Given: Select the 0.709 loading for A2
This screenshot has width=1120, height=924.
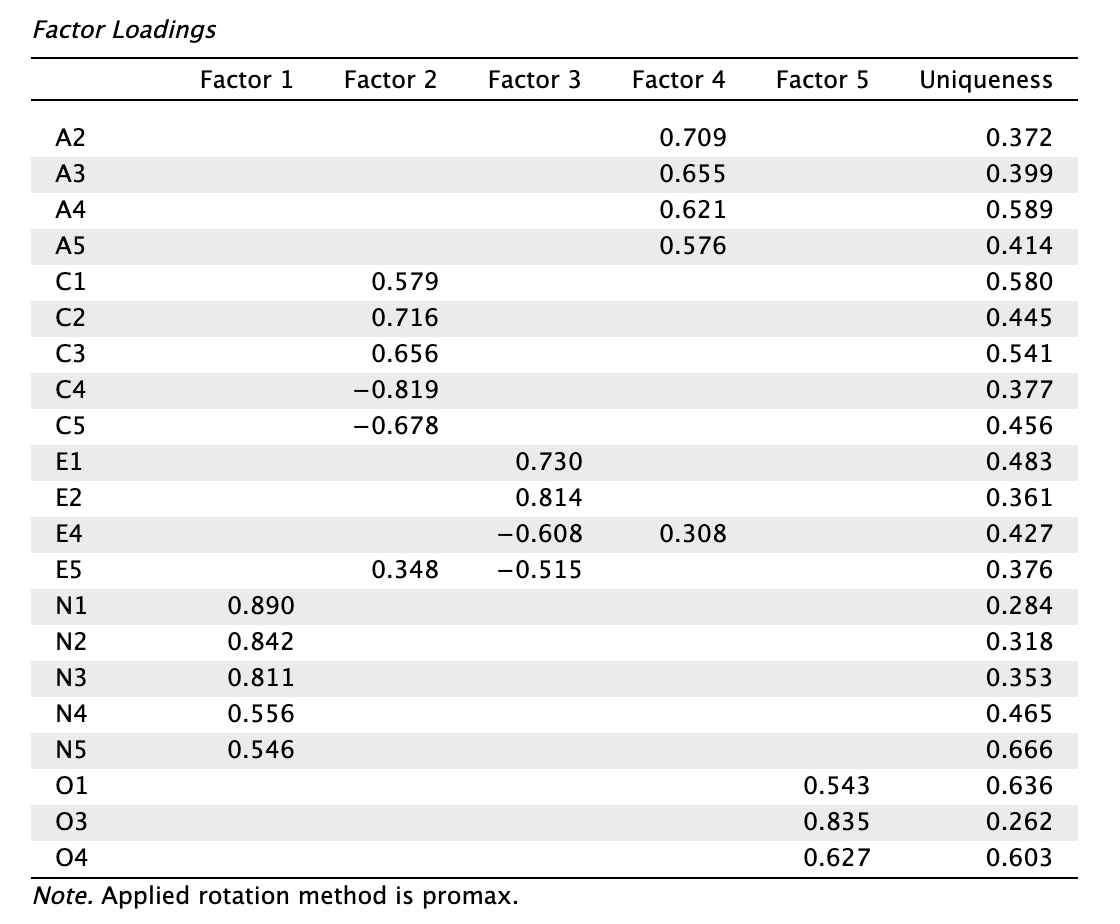Looking at the screenshot, I should (x=692, y=137).
